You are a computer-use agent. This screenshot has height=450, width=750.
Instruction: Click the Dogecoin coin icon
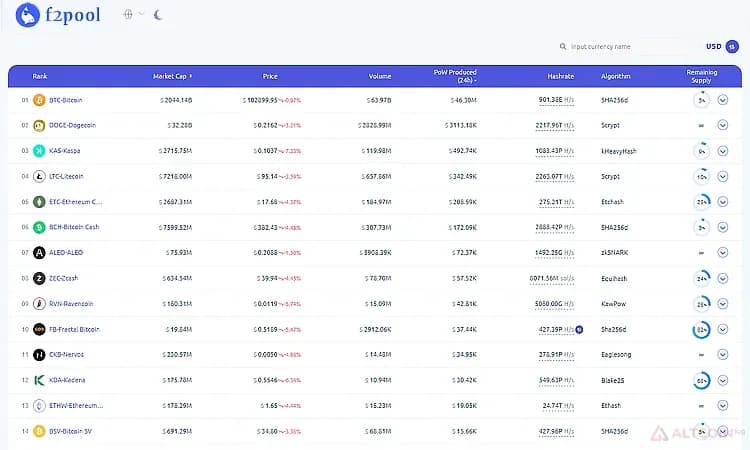(x=39, y=125)
